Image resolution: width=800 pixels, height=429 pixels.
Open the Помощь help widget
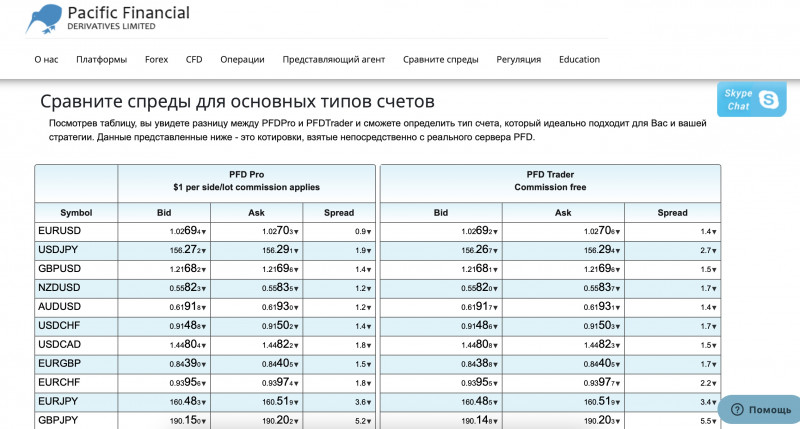759,410
